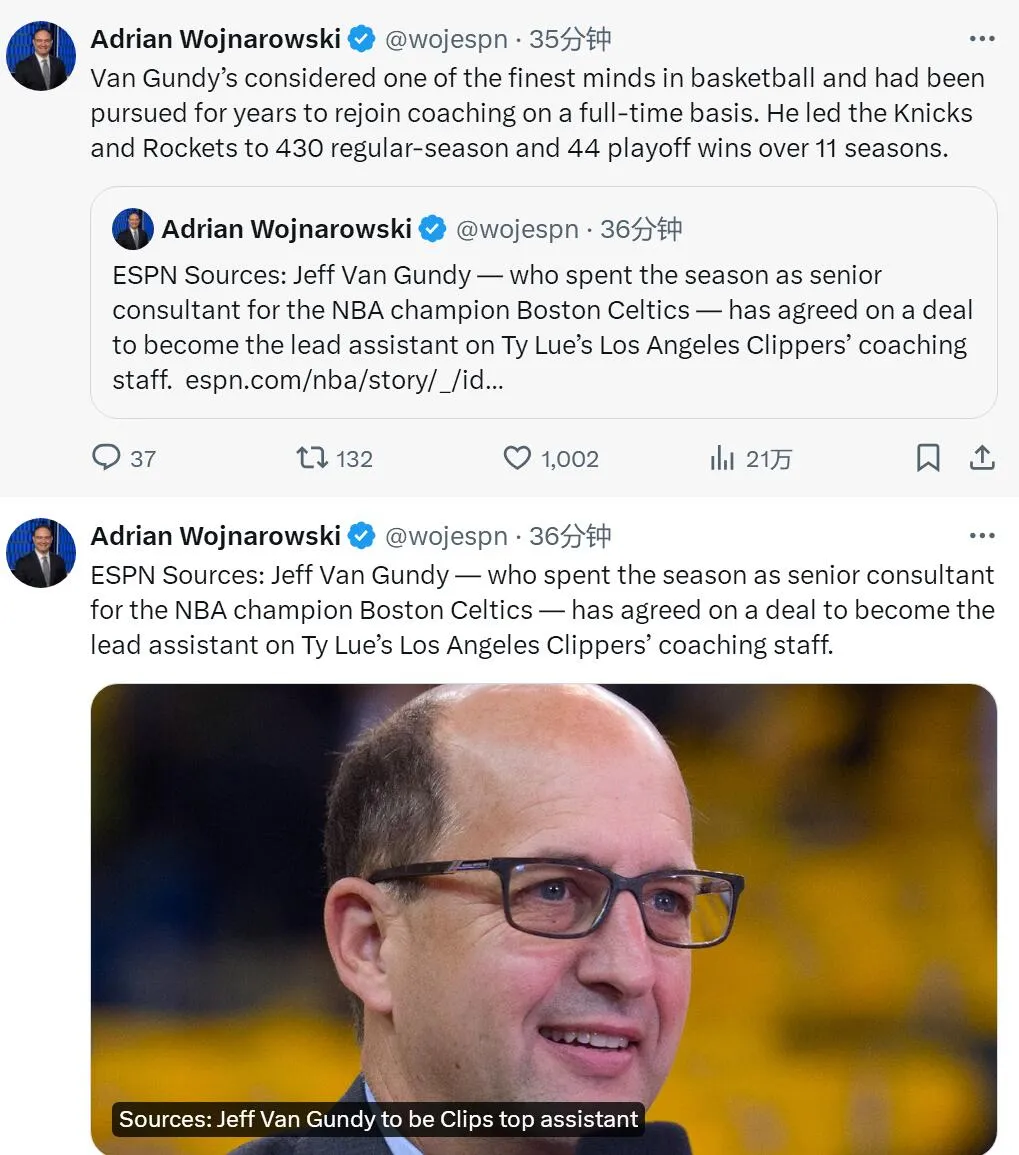Open view analytics showing 21万
Viewport: 1019px width, 1155px height.
click(x=721, y=458)
